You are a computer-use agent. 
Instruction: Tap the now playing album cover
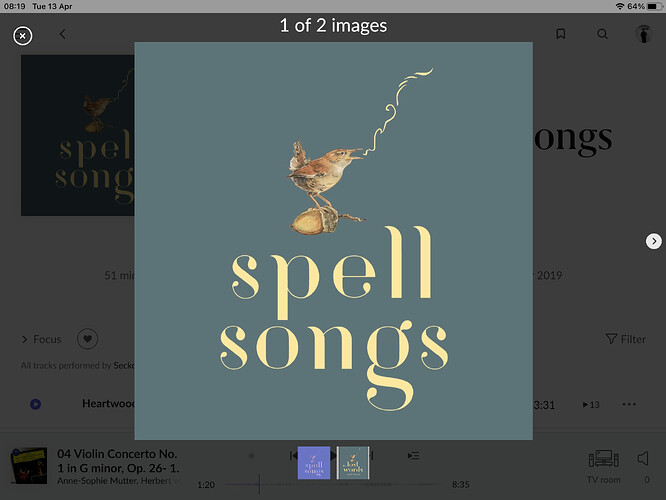29,465
